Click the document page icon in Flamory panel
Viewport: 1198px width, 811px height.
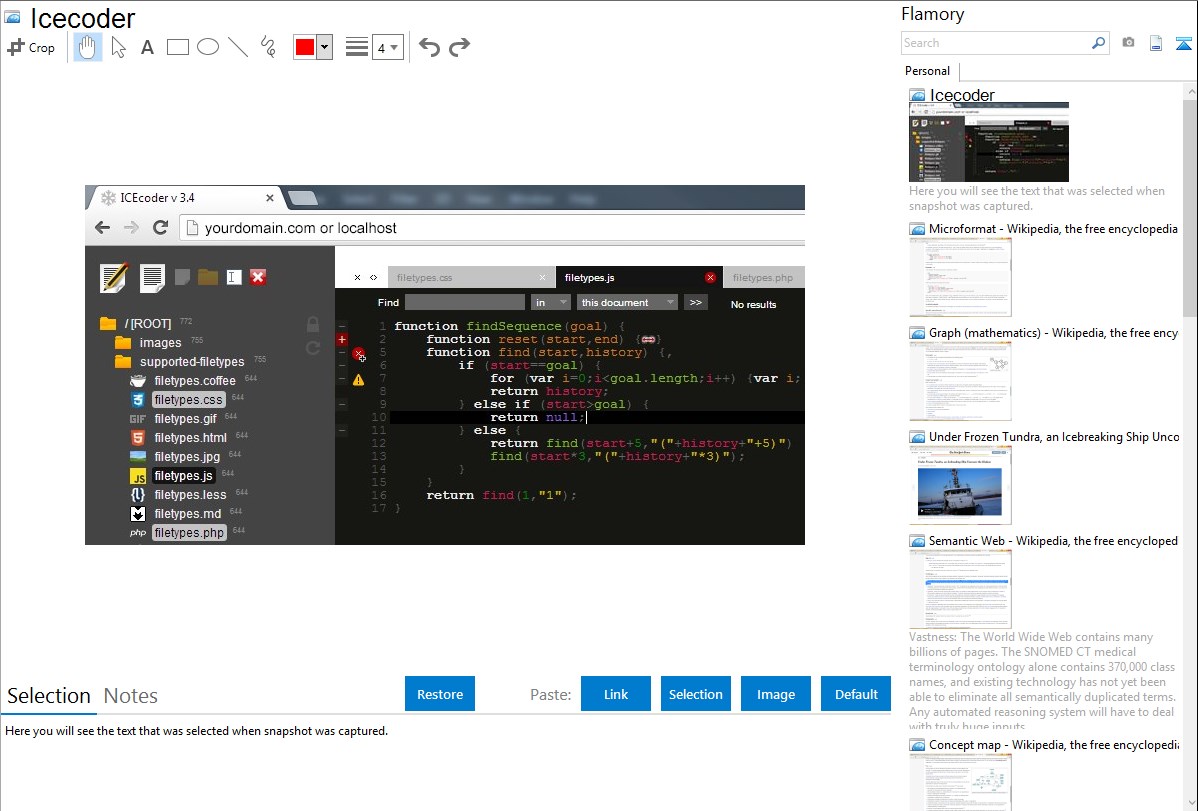(x=1156, y=43)
